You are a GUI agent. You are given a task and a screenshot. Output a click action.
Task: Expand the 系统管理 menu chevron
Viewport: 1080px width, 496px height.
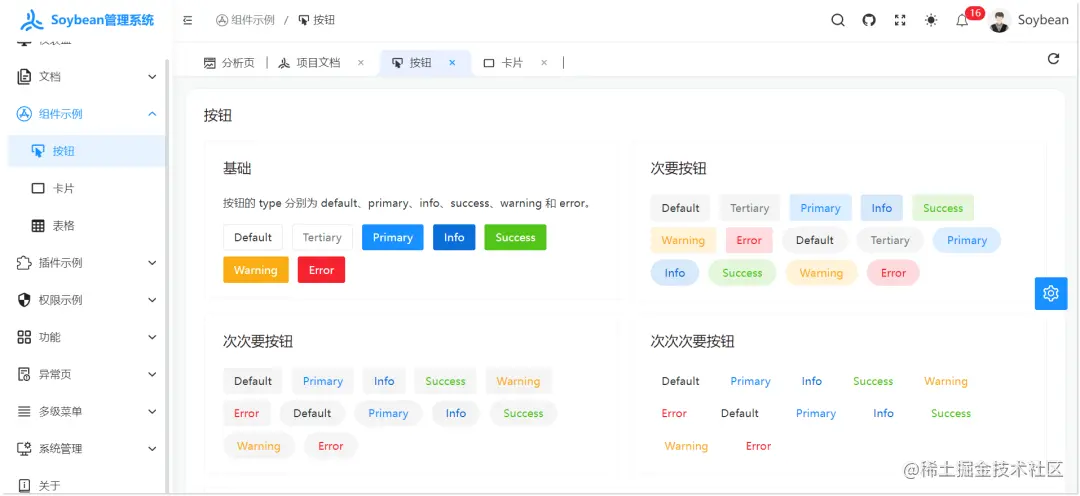coord(153,448)
